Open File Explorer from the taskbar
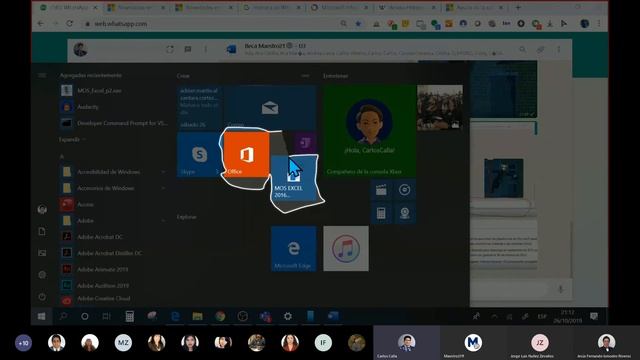This screenshot has height=360, width=640. 198,316
